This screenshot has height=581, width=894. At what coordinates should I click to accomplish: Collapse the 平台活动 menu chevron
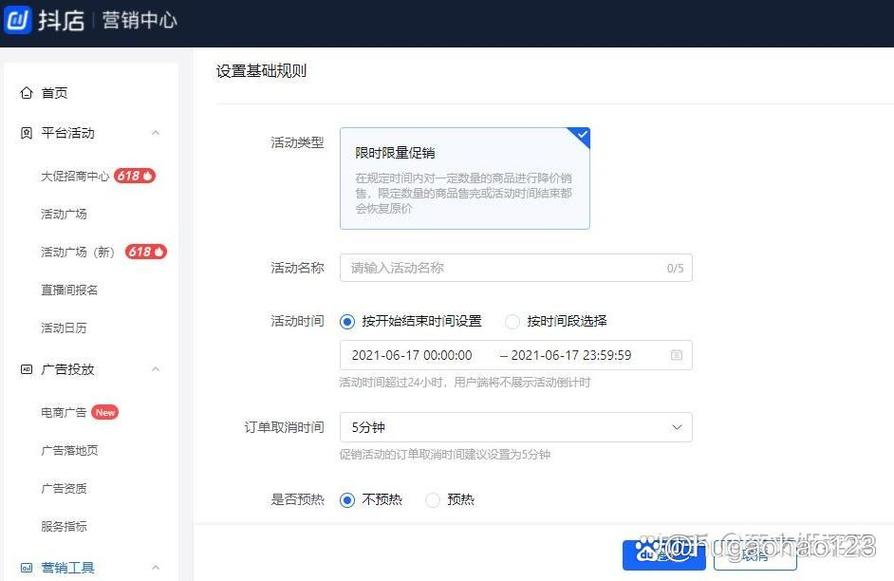pos(155,133)
